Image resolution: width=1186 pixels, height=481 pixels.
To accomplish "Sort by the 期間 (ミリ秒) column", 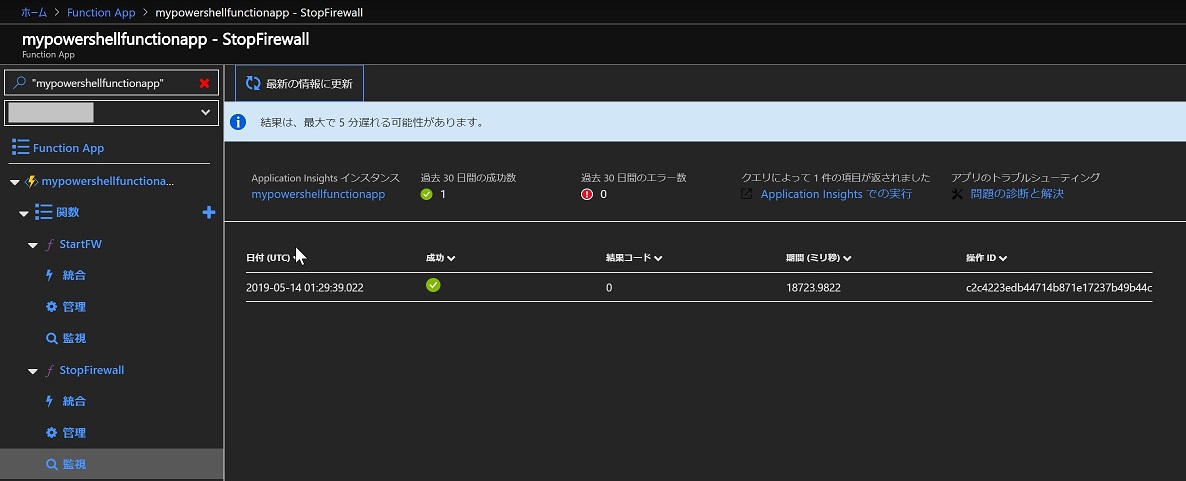I will (x=819, y=258).
